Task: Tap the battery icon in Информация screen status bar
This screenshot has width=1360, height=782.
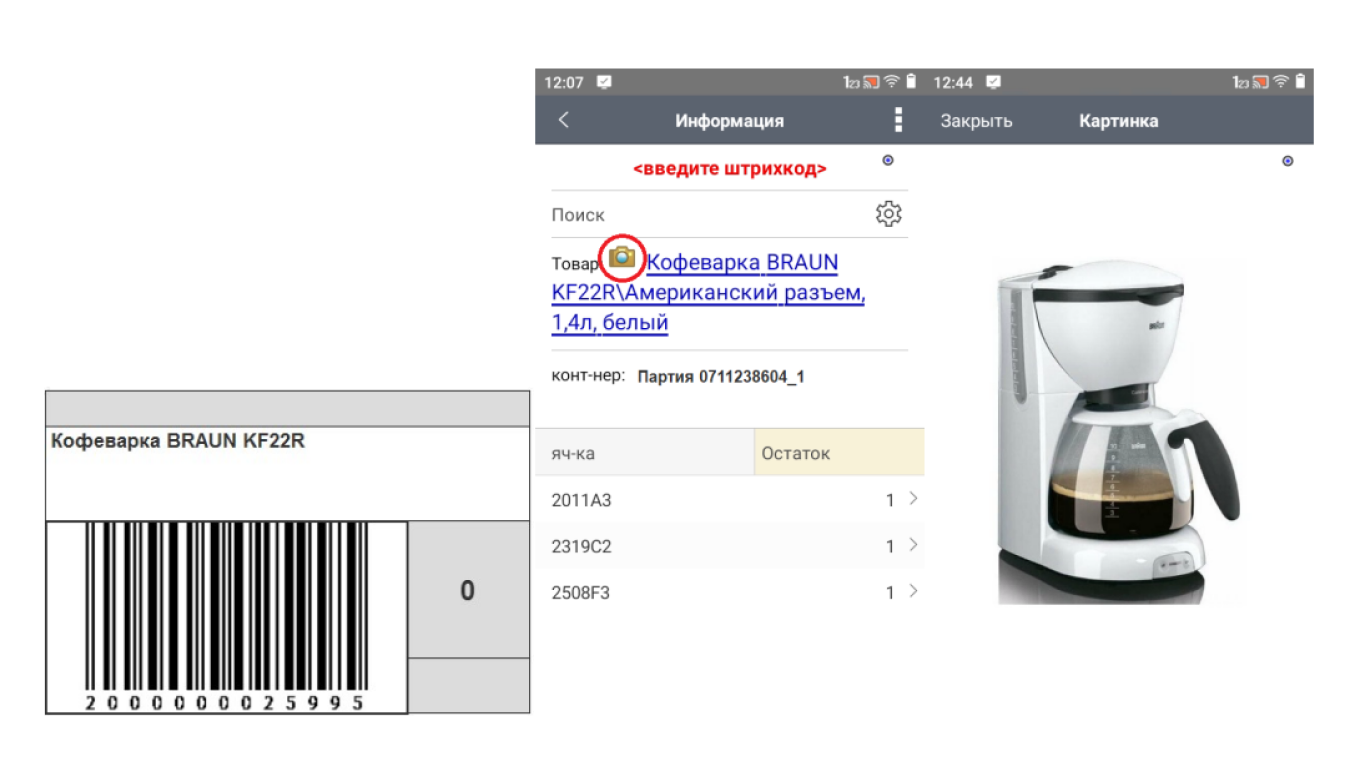Action: pos(911,82)
